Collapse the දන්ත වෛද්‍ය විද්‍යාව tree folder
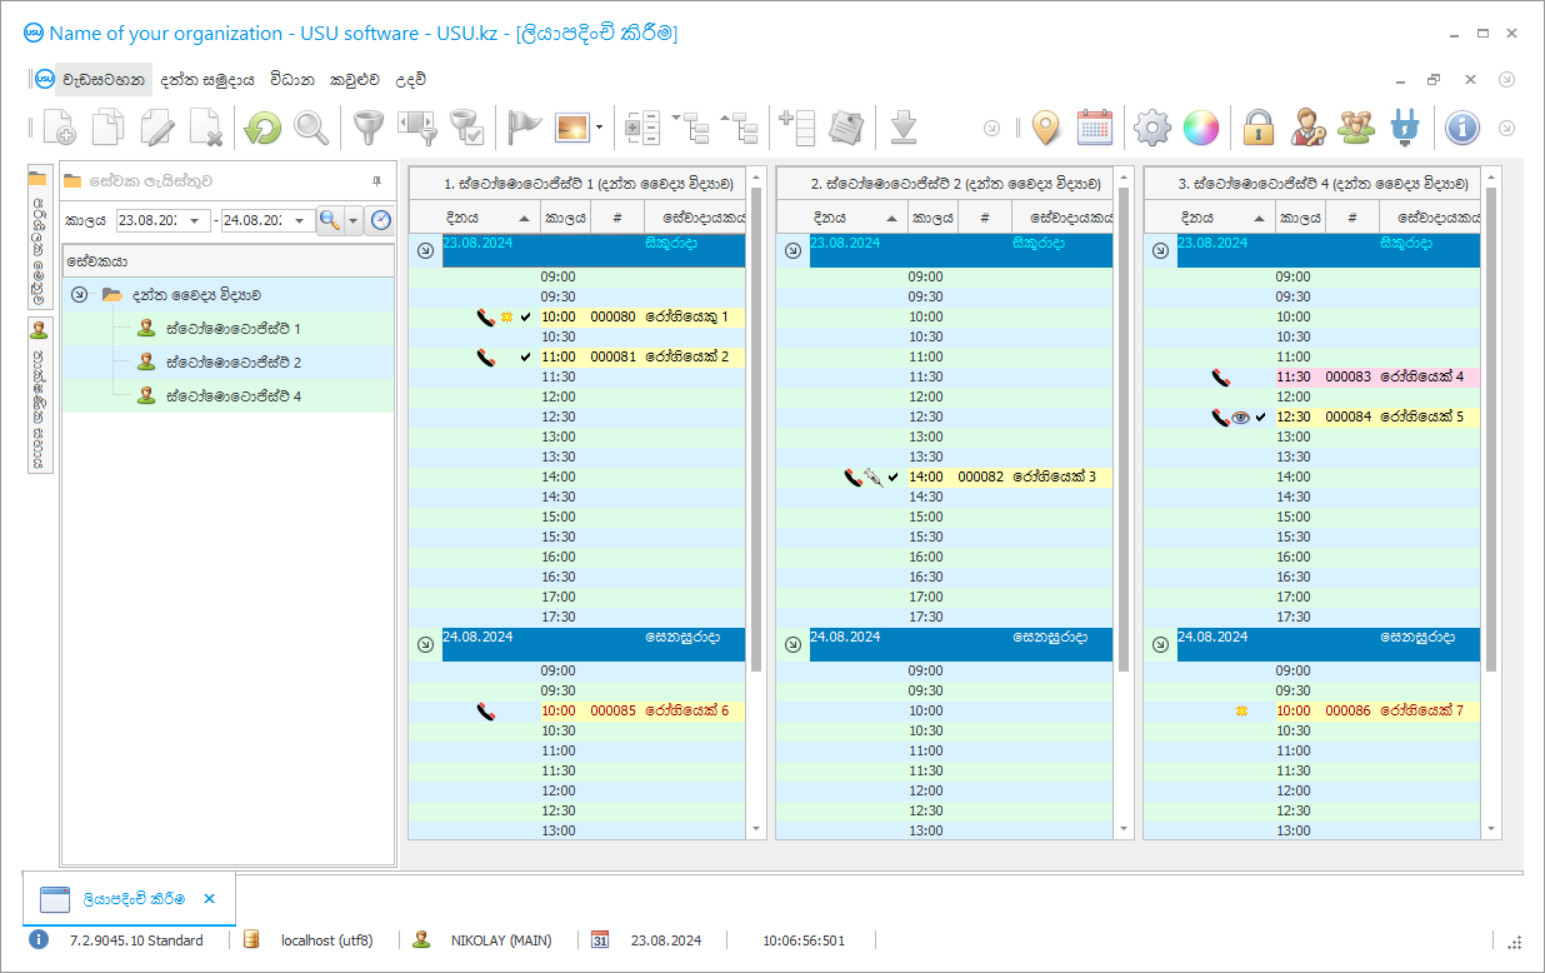This screenshot has height=973, width=1545. pos(79,295)
